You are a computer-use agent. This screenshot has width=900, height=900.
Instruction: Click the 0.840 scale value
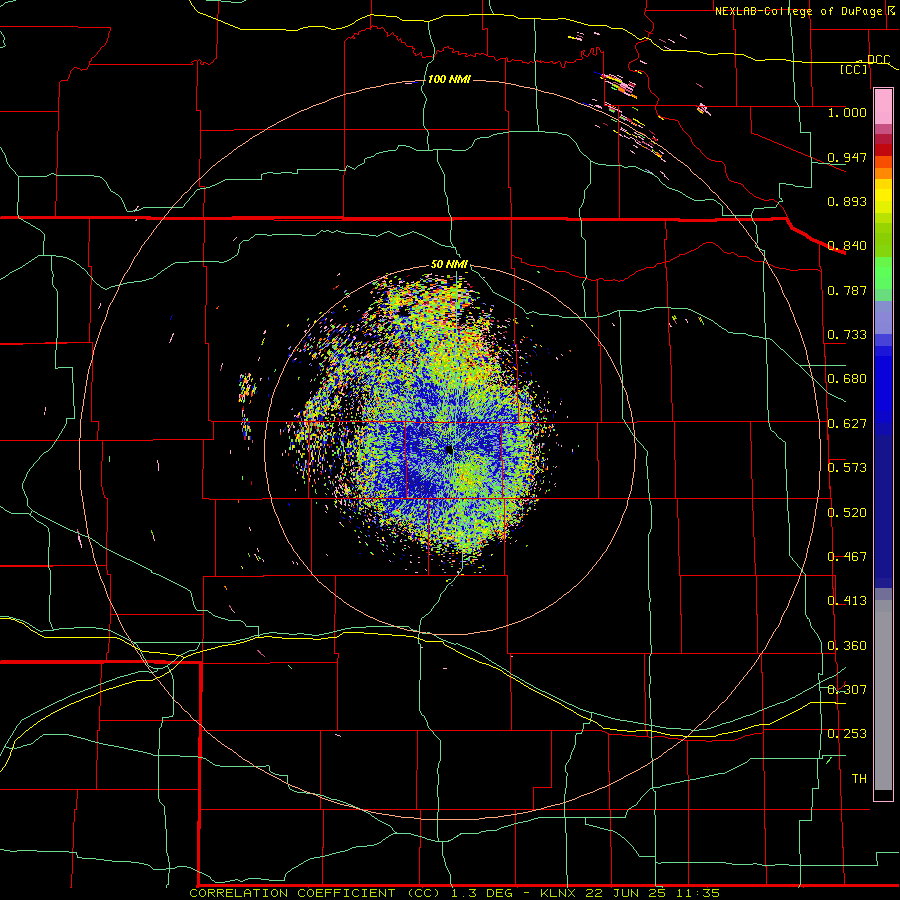(847, 246)
